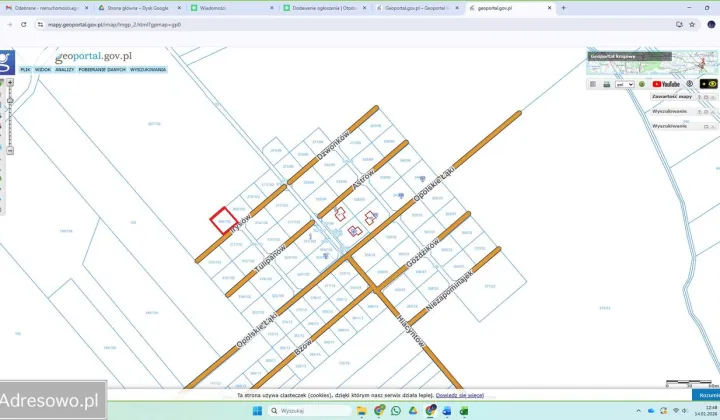Open the PLIK menu

click(25, 69)
